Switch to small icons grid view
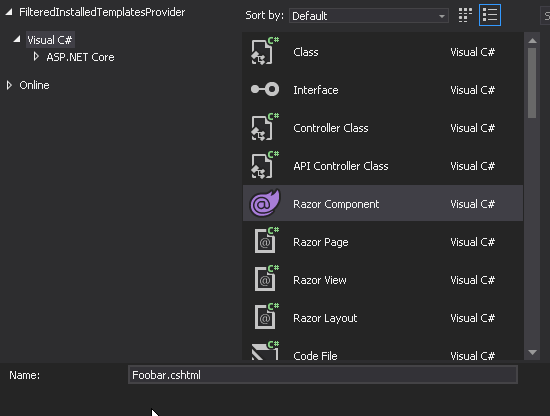The height and width of the screenshot is (416, 550). tap(465, 15)
